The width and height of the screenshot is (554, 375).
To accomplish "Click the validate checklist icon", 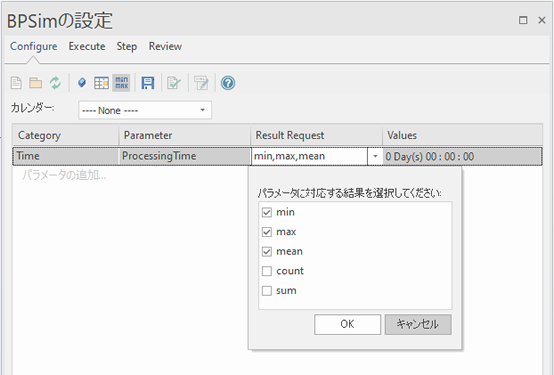I will pyautogui.click(x=174, y=83).
